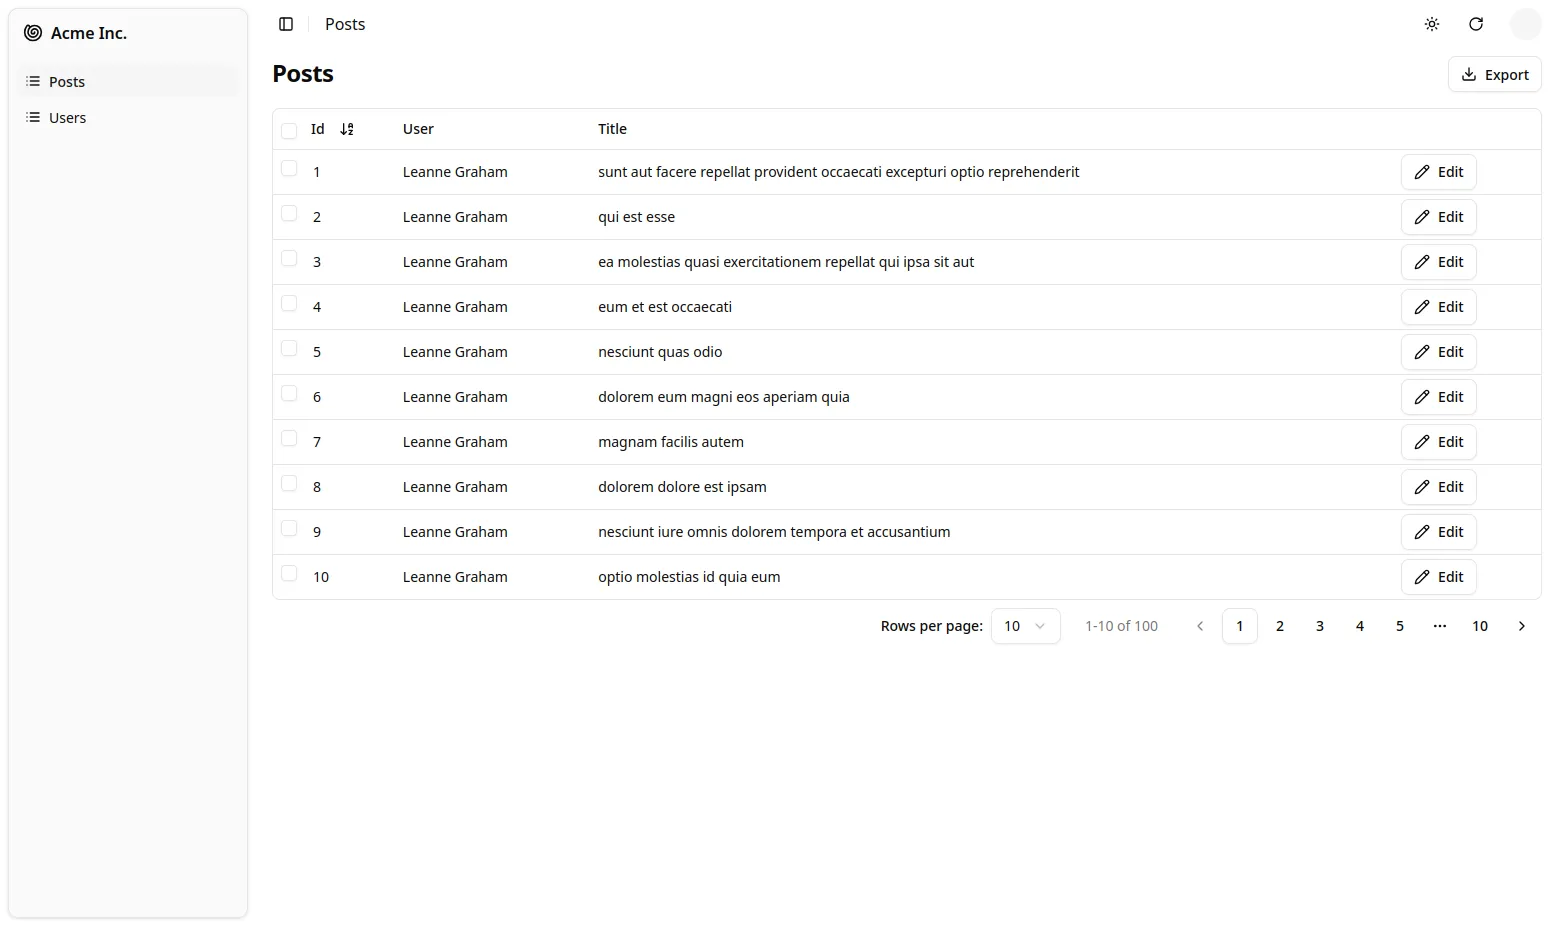The height and width of the screenshot is (926, 1558).
Task: Open the Users entry in the sidebar
Action: click(67, 117)
